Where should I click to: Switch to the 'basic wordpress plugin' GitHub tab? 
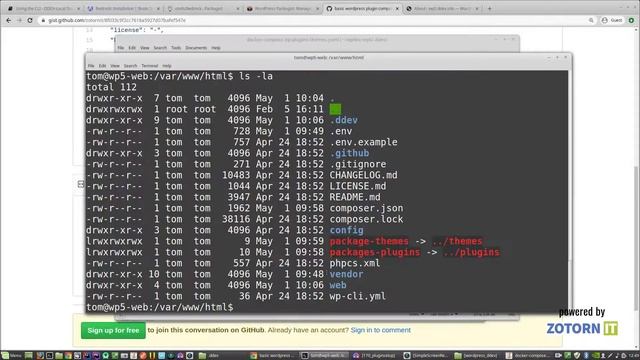(x=362, y=8)
